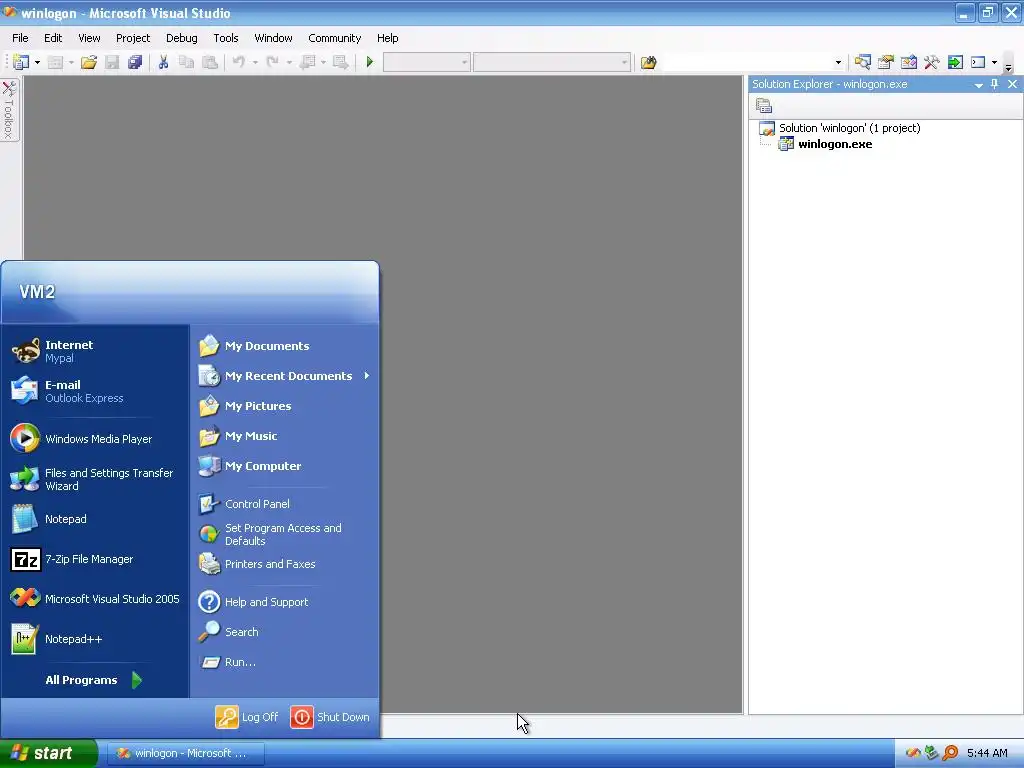Expand the collapsed Toolbox side tab
Viewport: 1024px width, 768px height.
tap(9, 109)
